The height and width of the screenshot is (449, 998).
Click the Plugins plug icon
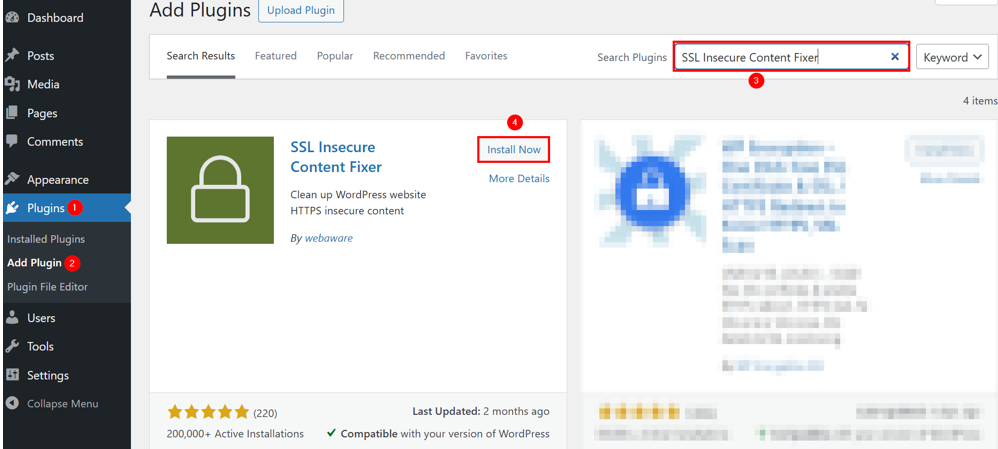pos(11,208)
